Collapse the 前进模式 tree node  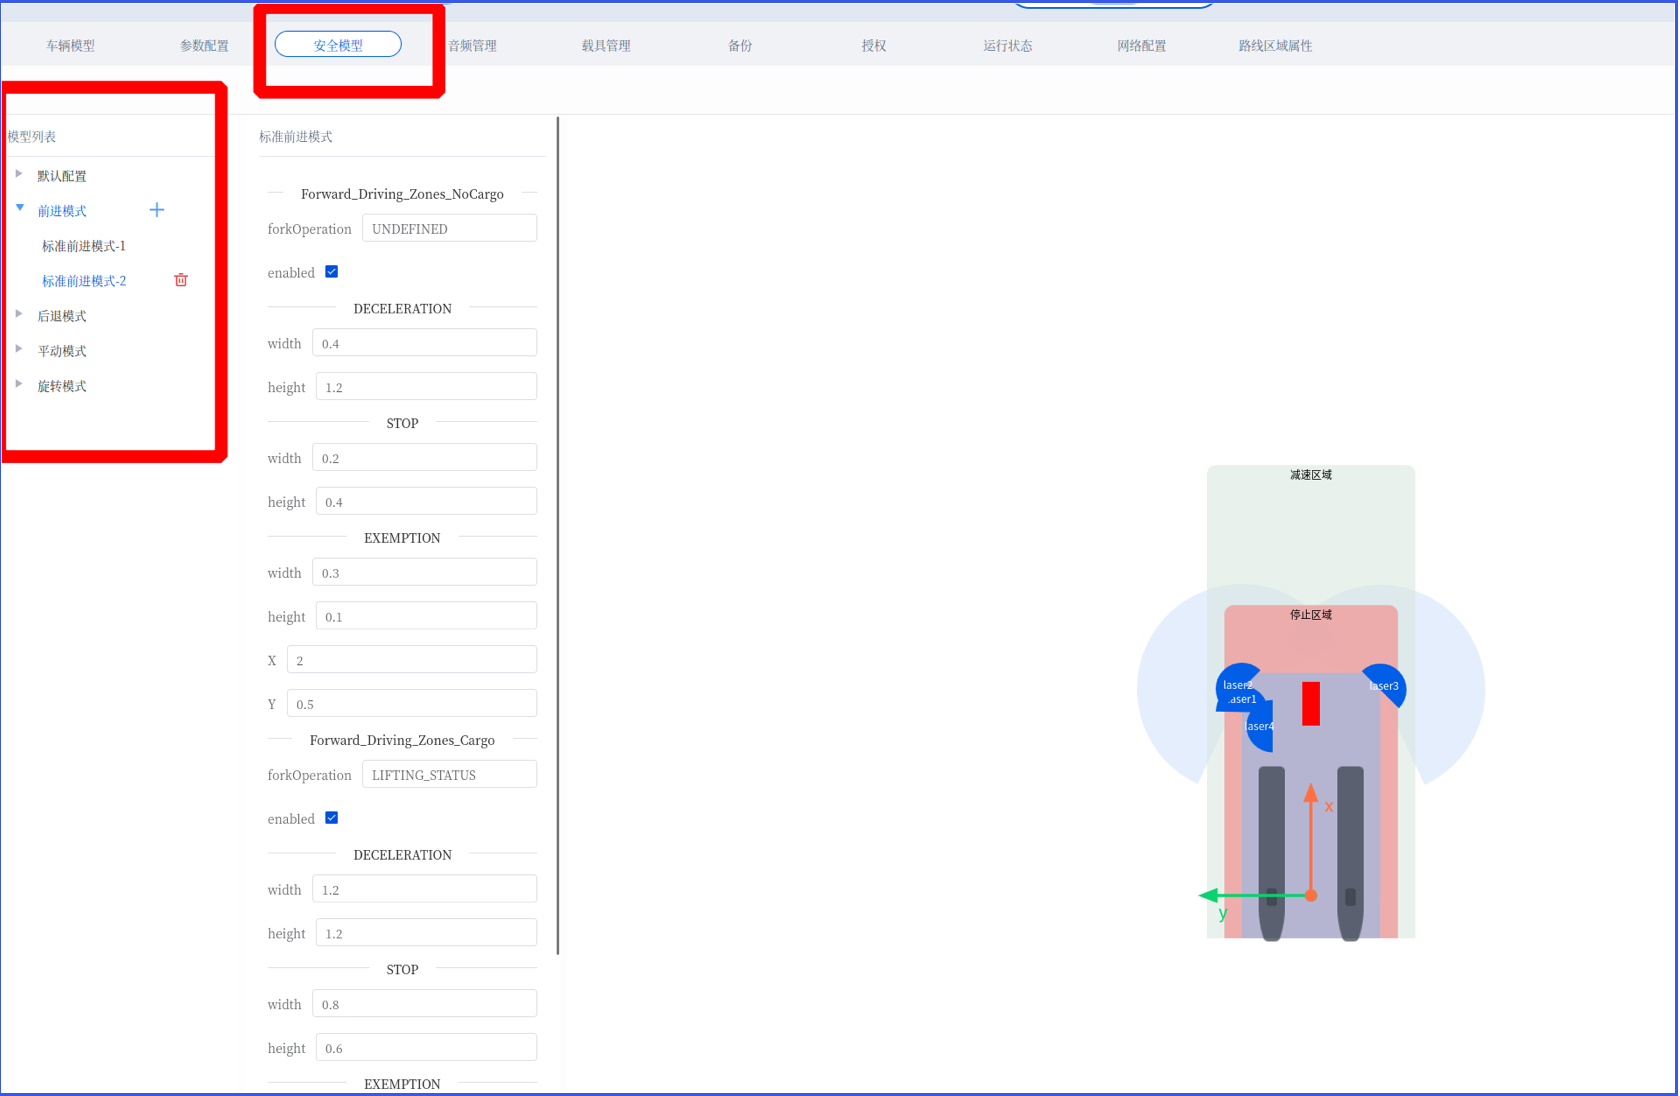coord(19,209)
